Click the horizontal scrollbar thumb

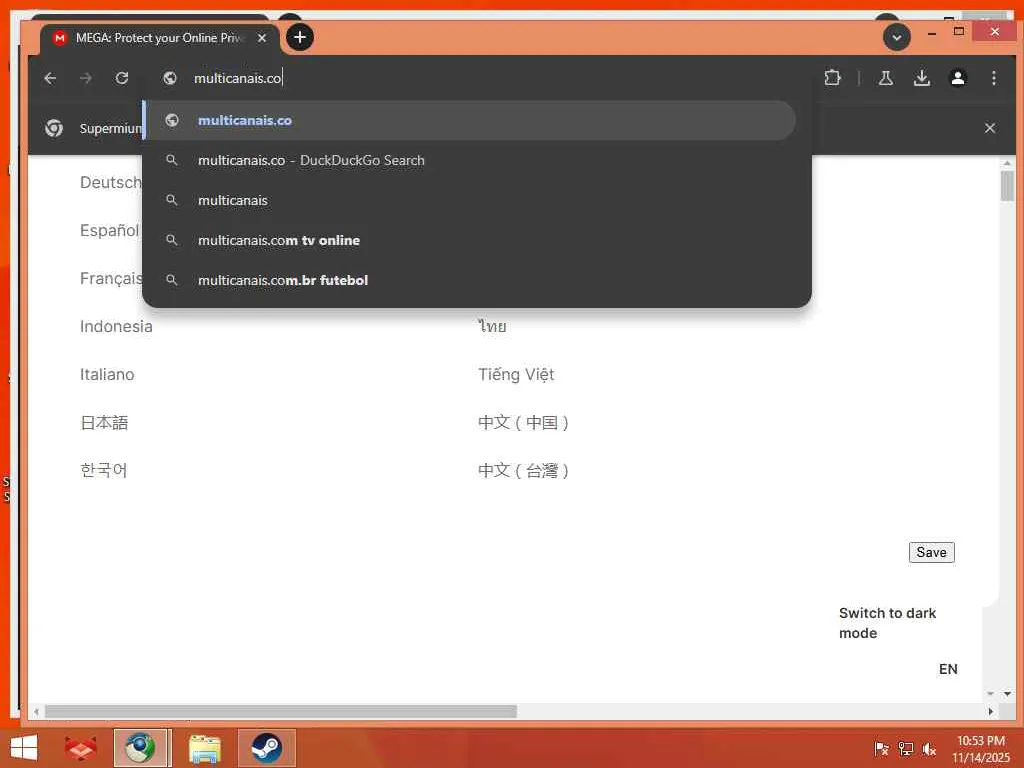[x=281, y=711]
